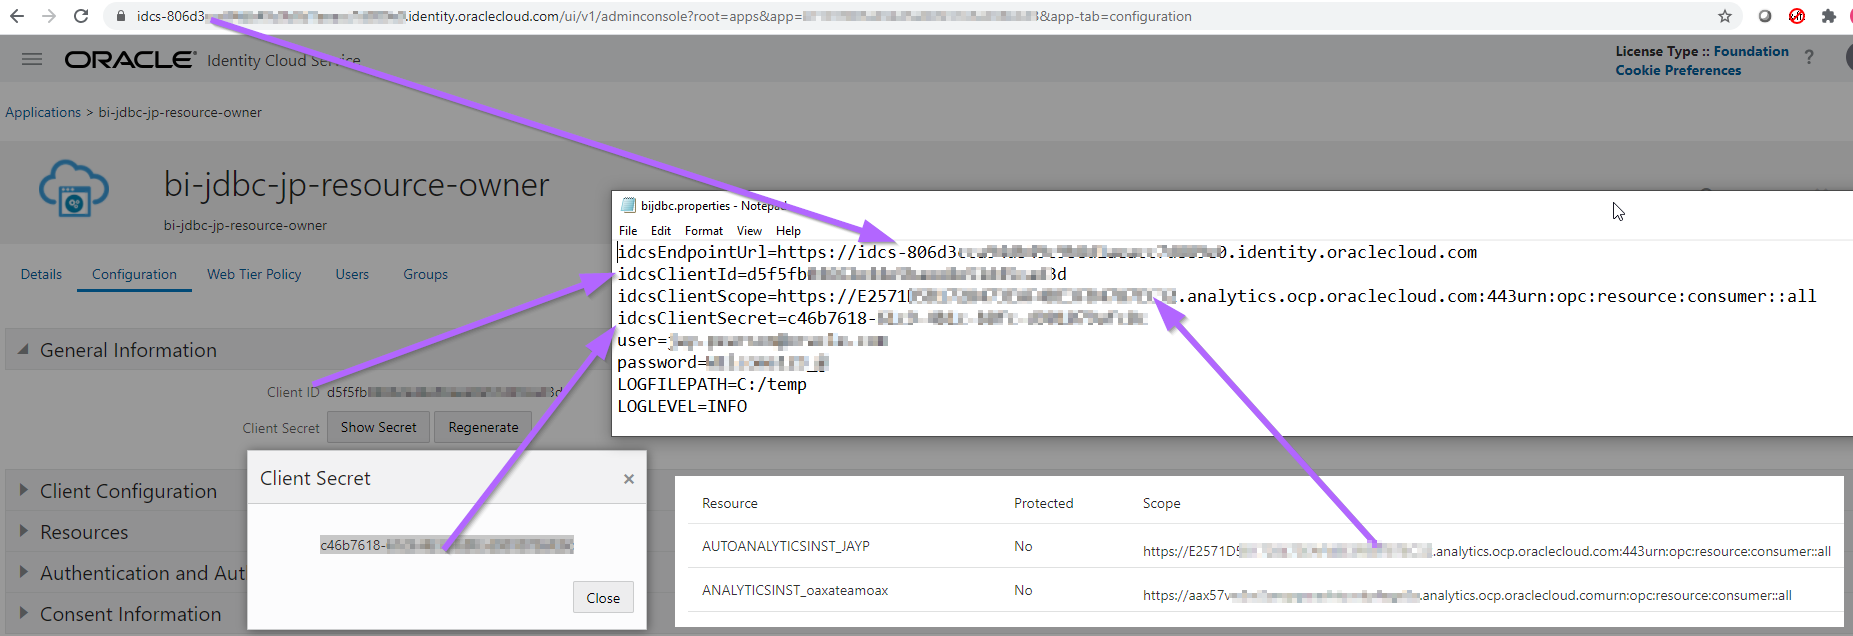Screen dimensions: 1853x636
Task: Click the Protected column header
Action: click(1043, 503)
